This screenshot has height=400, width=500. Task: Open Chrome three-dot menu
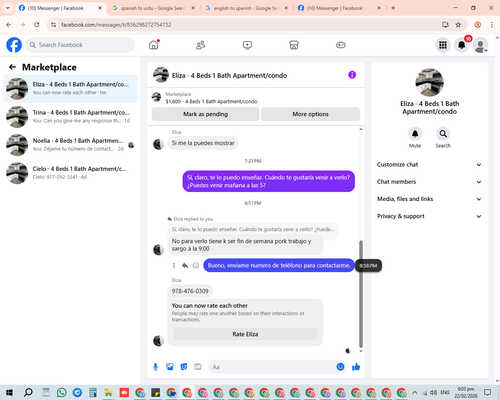(x=492, y=25)
